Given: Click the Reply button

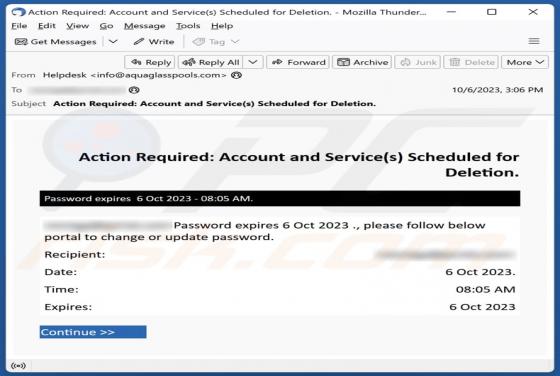Looking at the screenshot, I should [x=150, y=62].
